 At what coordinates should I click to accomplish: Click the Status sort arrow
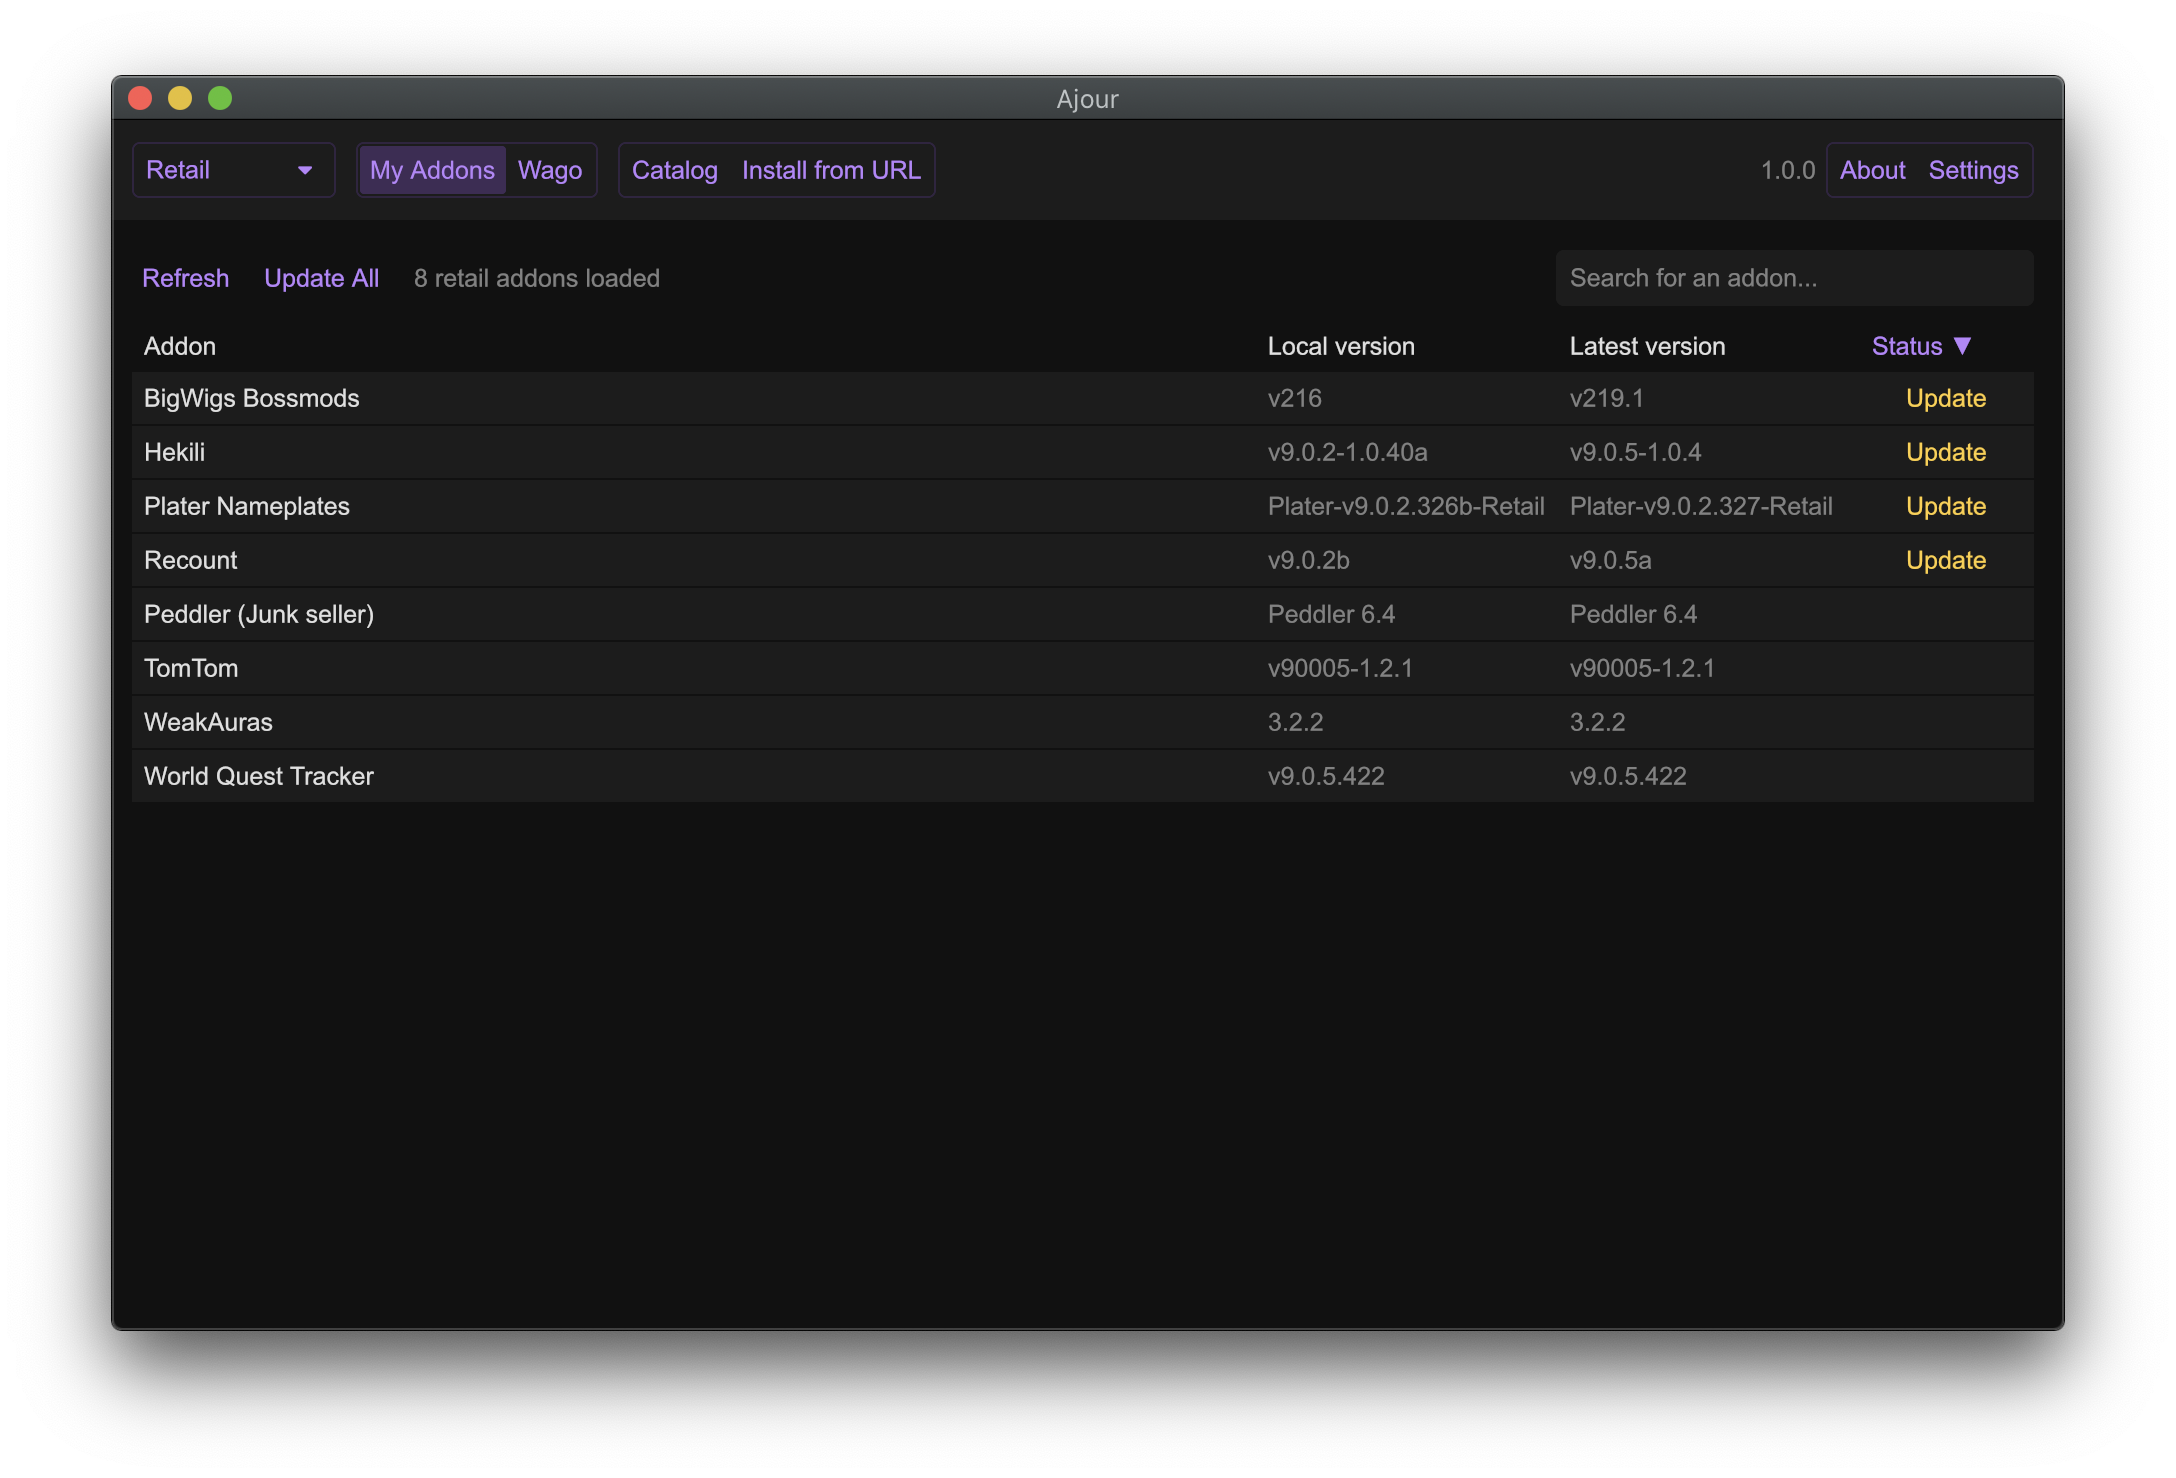[1962, 346]
